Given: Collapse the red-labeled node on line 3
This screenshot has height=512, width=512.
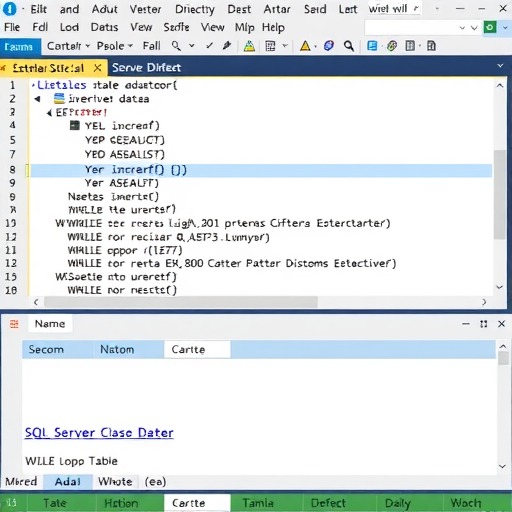Looking at the screenshot, I should point(49,113).
